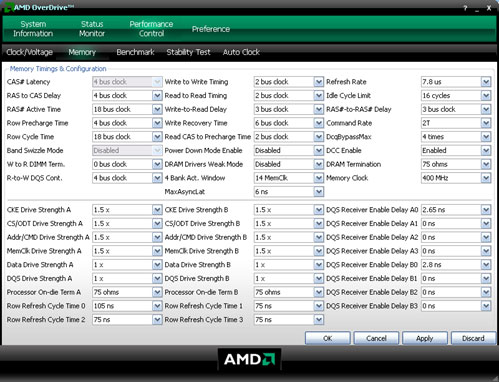
Task: Discard the memory changes
Action: tap(473, 338)
